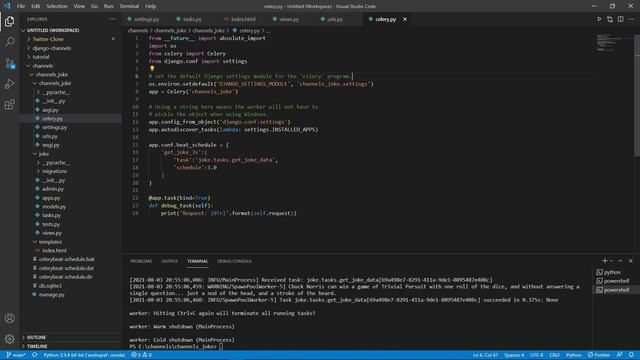
Task: Expand the Twitter-Clone folder
Action: coord(48,39)
